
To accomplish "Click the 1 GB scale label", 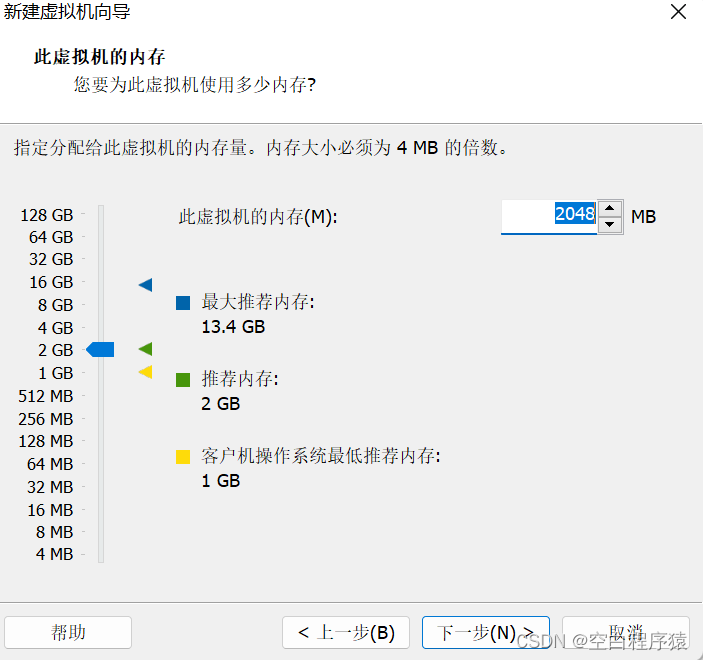I will (55, 373).
